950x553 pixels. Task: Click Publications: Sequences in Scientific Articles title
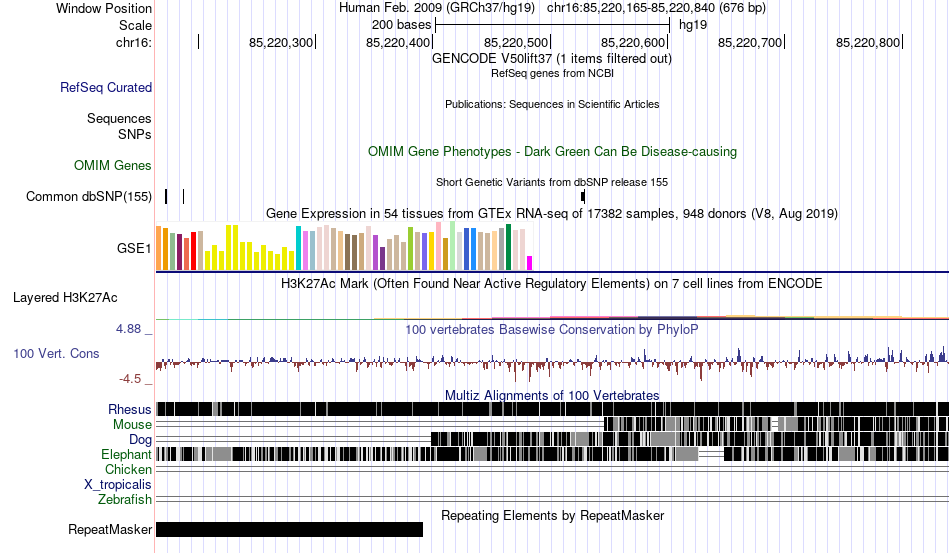(x=552, y=104)
